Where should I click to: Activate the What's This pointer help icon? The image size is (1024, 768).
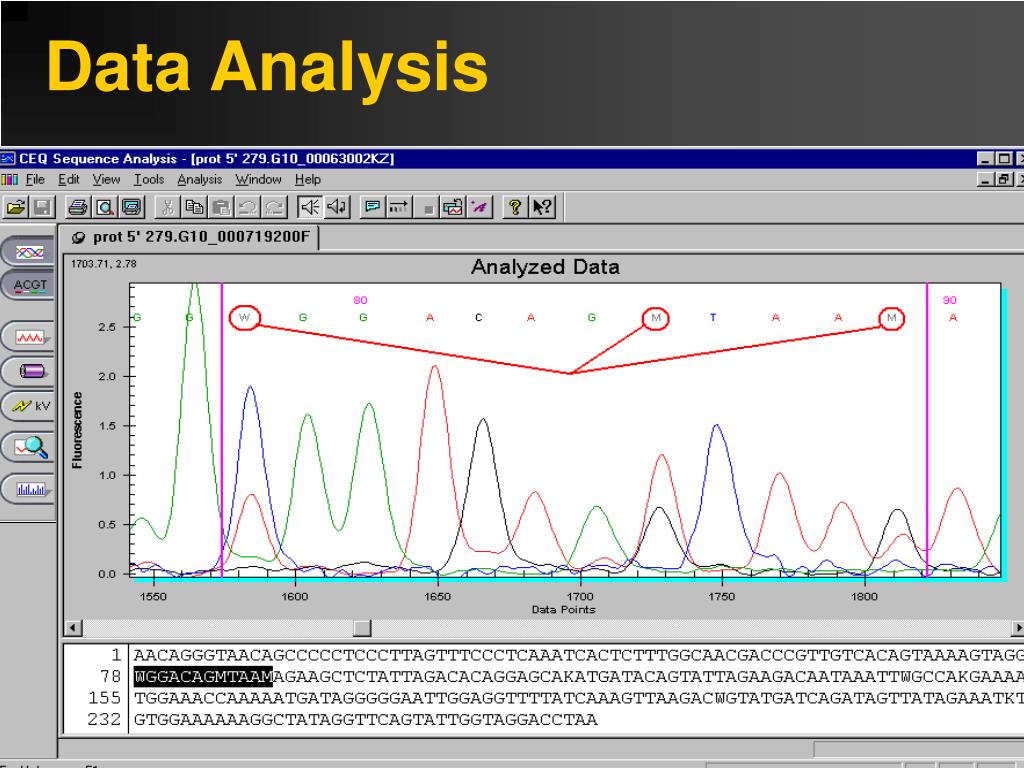pos(542,208)
